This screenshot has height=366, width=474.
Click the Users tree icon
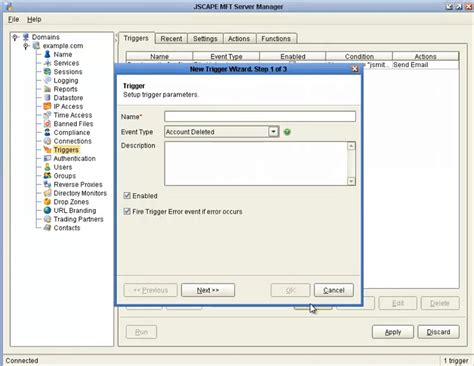(x=47, y=167)
